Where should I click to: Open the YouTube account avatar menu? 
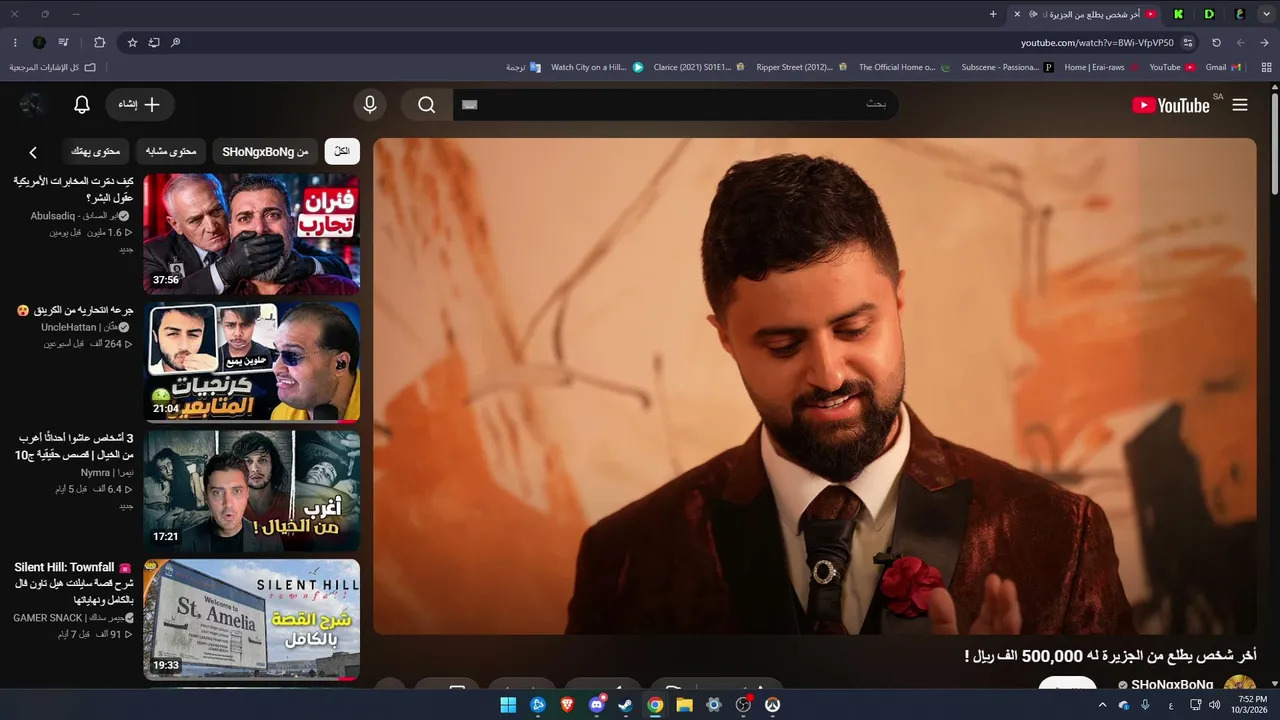pyautogui.click(x=32, y=105)
